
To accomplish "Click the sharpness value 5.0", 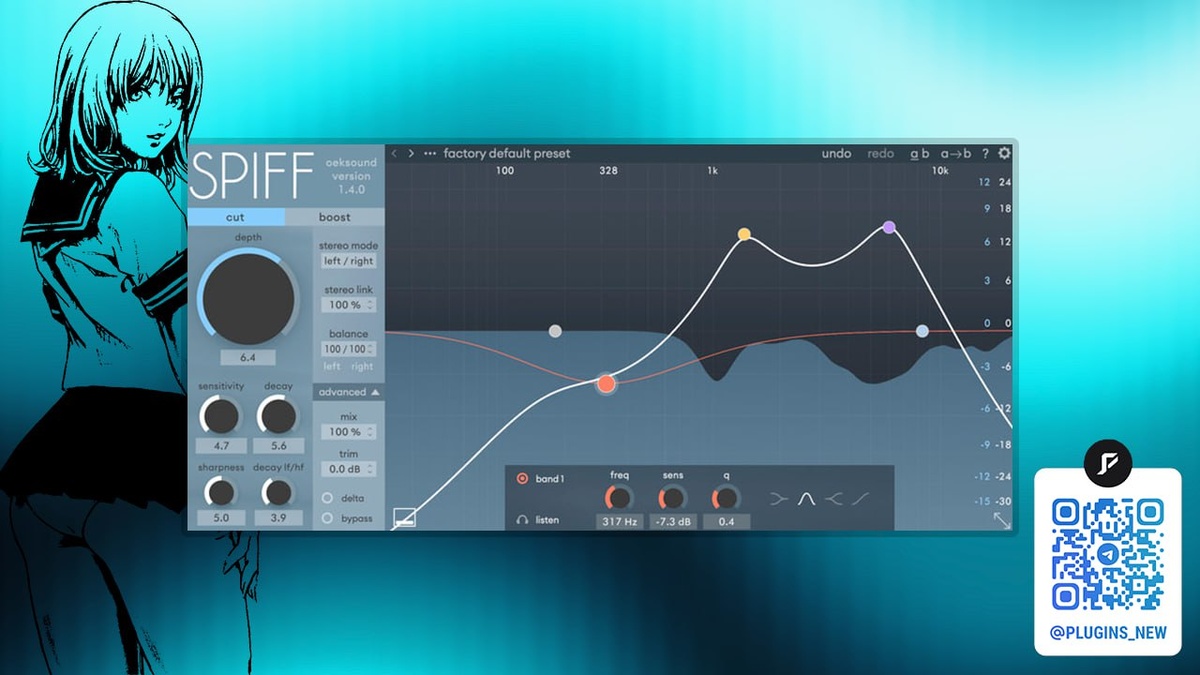I will pos(221,518).
